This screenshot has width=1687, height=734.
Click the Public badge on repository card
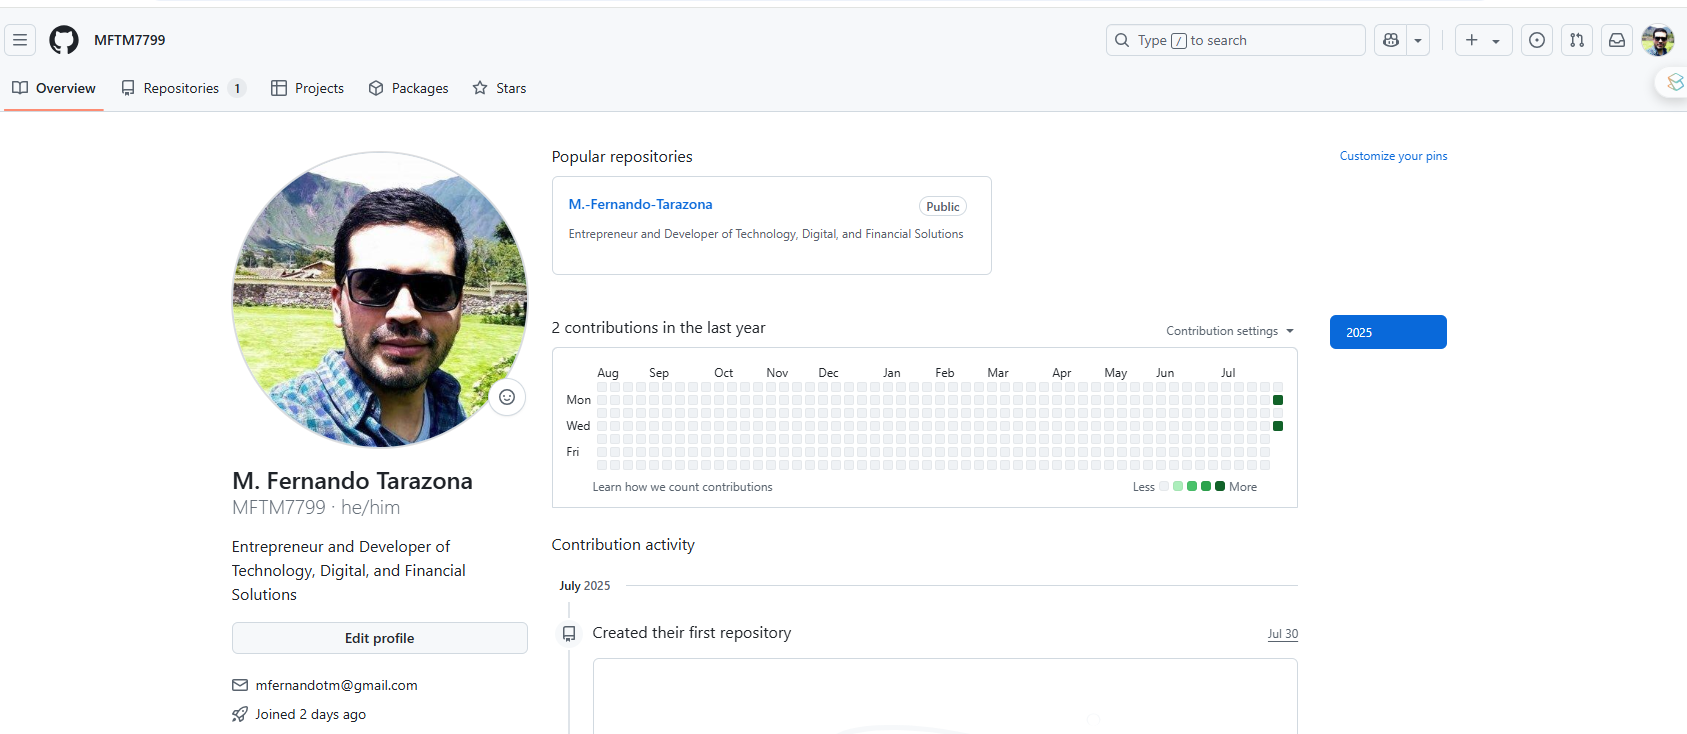click(x=942, y=206)
